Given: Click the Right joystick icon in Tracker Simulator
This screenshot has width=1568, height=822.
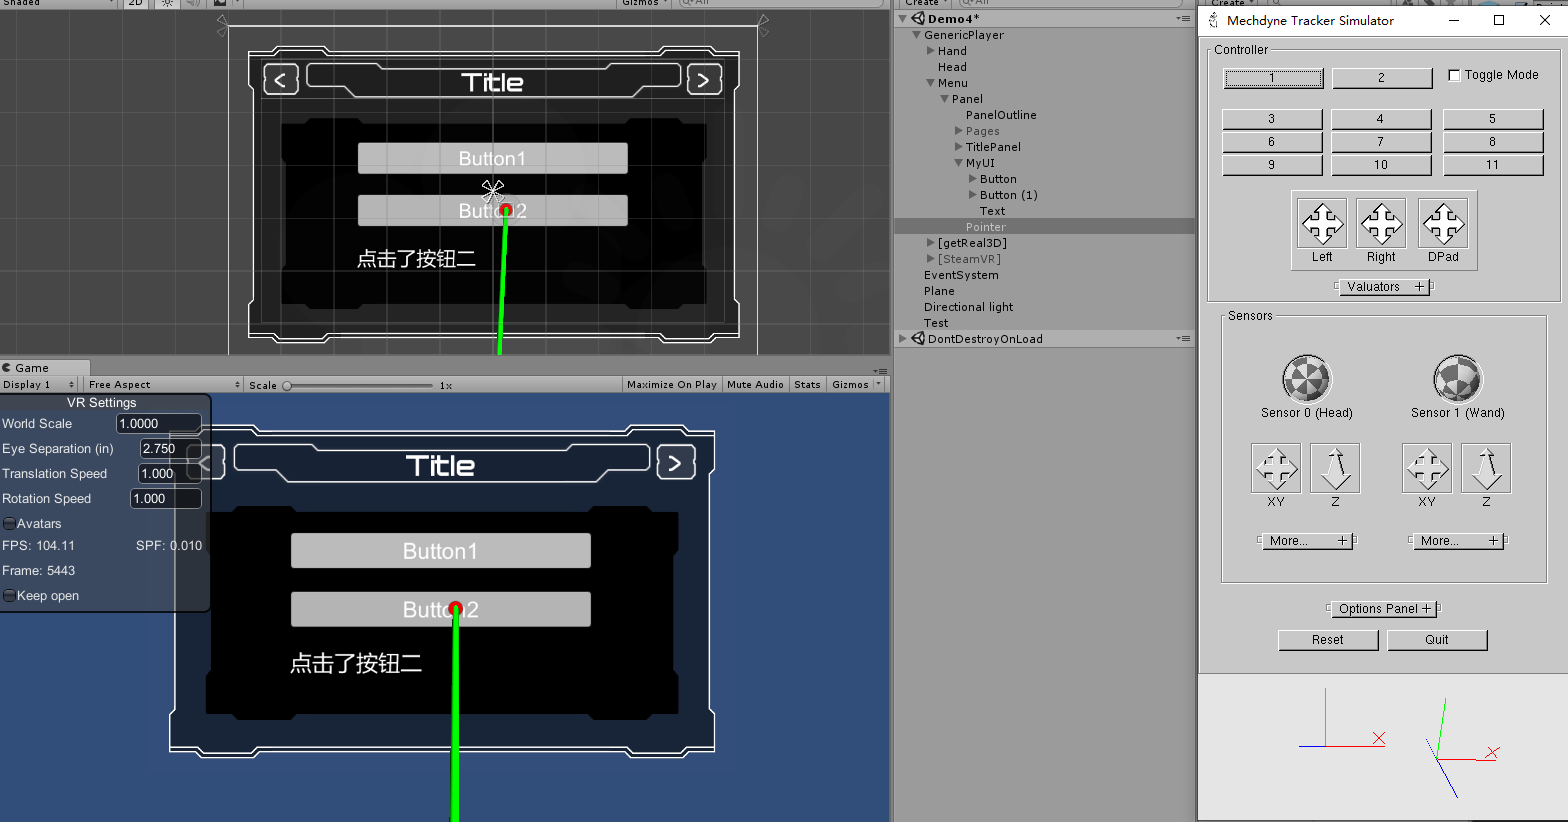Looking at the screenshot, I should (1381, 222).
